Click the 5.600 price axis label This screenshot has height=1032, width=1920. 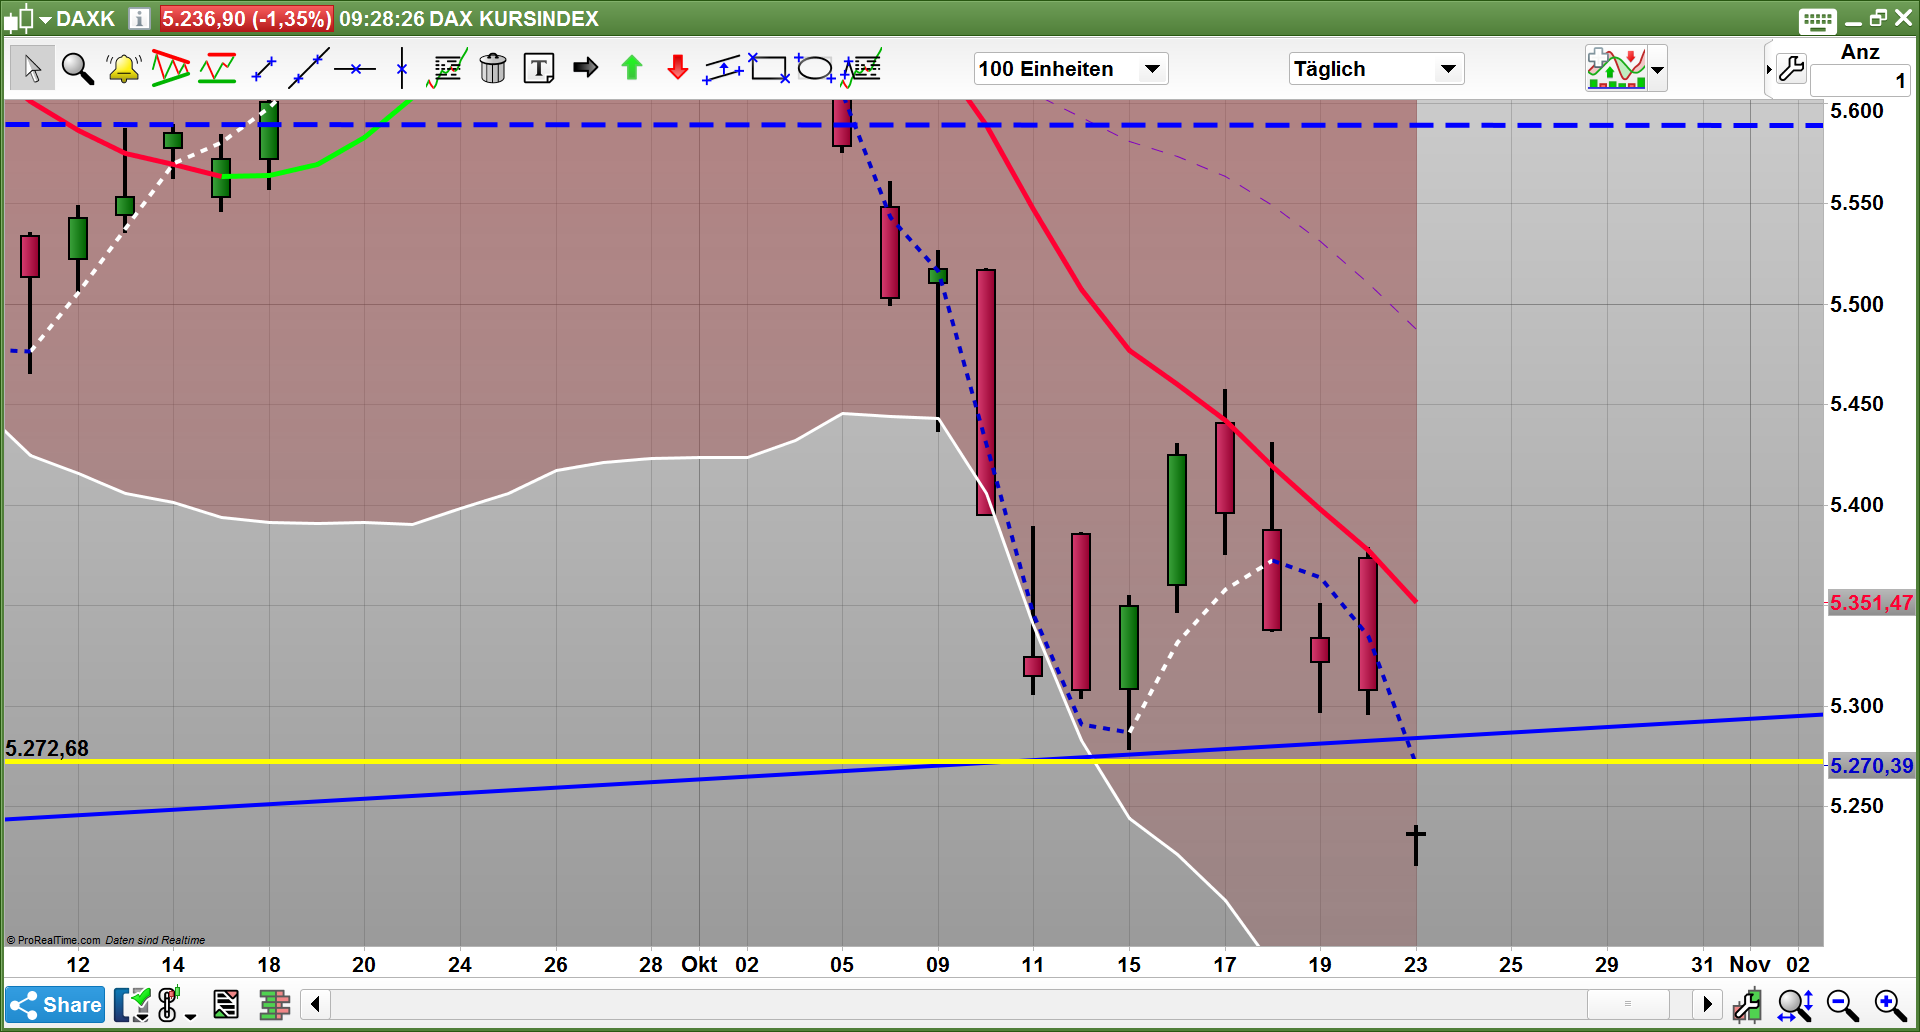coord(1857,111)
